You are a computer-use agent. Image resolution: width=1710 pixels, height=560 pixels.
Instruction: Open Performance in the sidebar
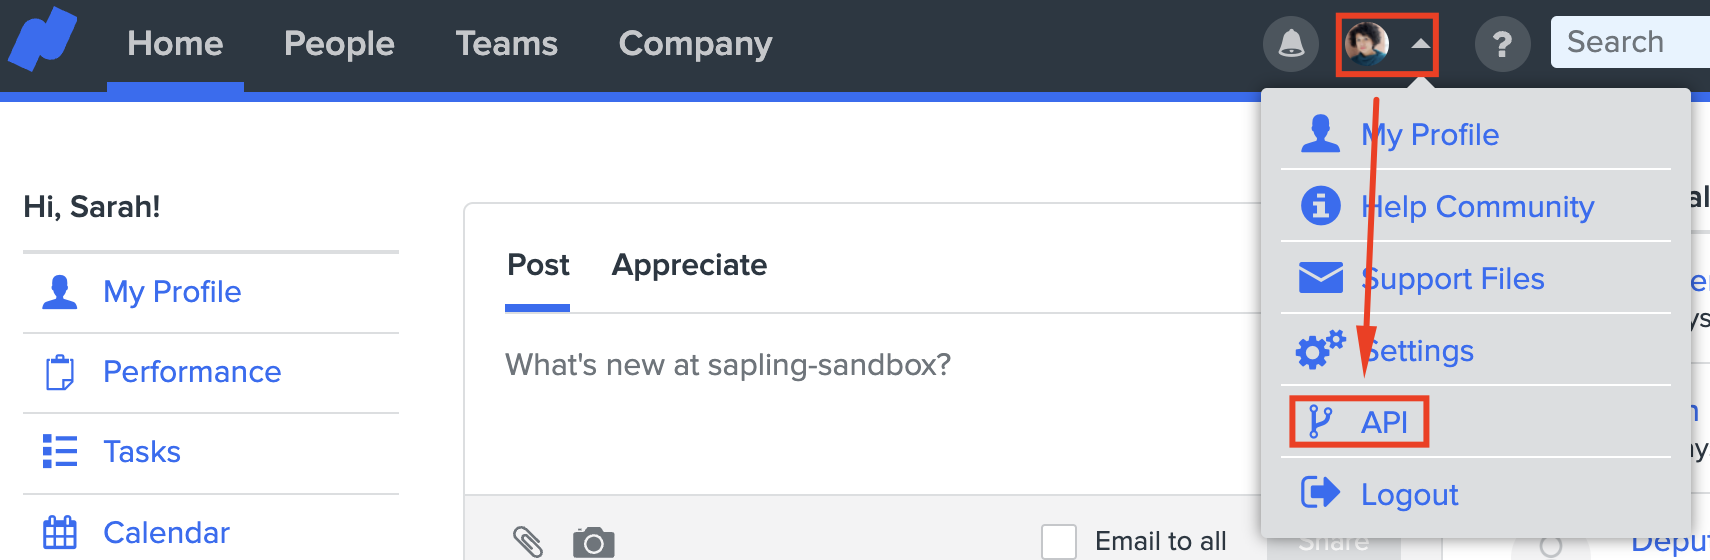coord(192,372)
